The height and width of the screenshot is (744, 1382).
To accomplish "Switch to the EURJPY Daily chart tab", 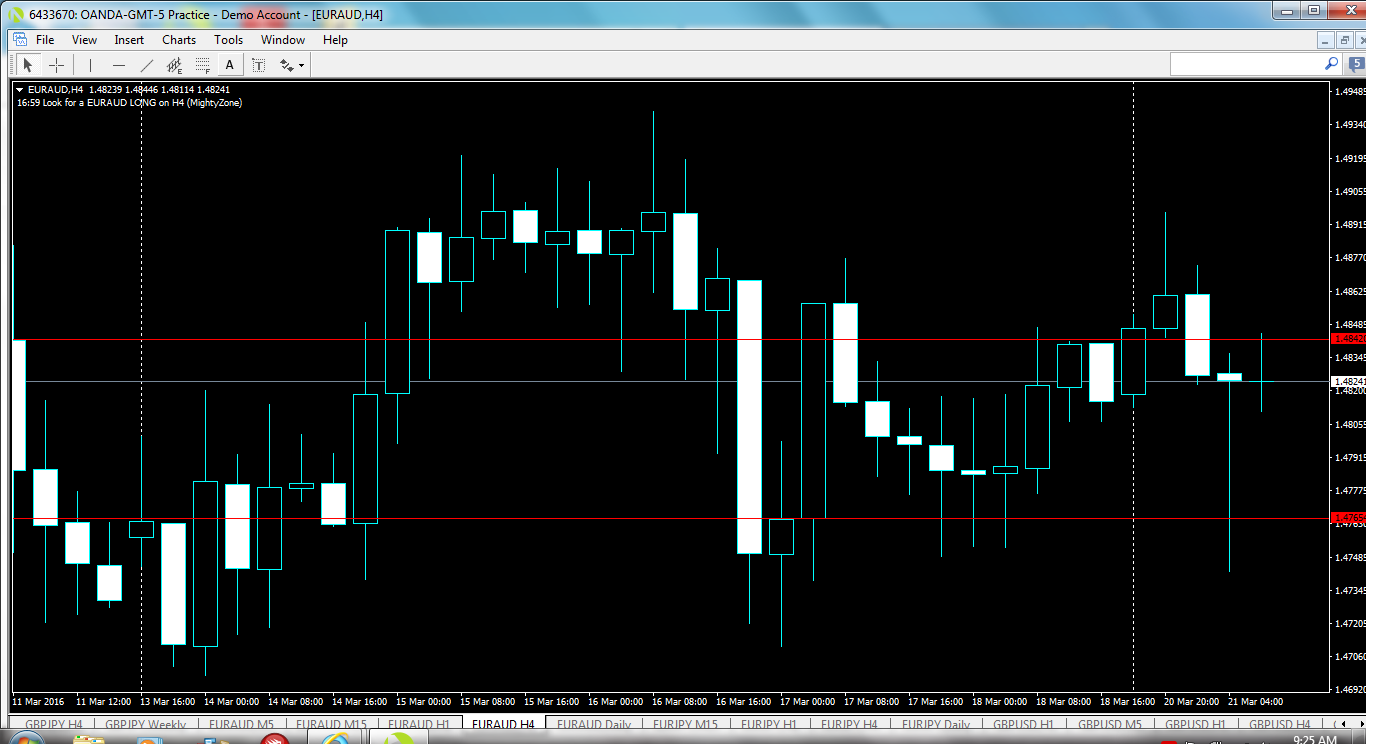I will pos(936,724).
